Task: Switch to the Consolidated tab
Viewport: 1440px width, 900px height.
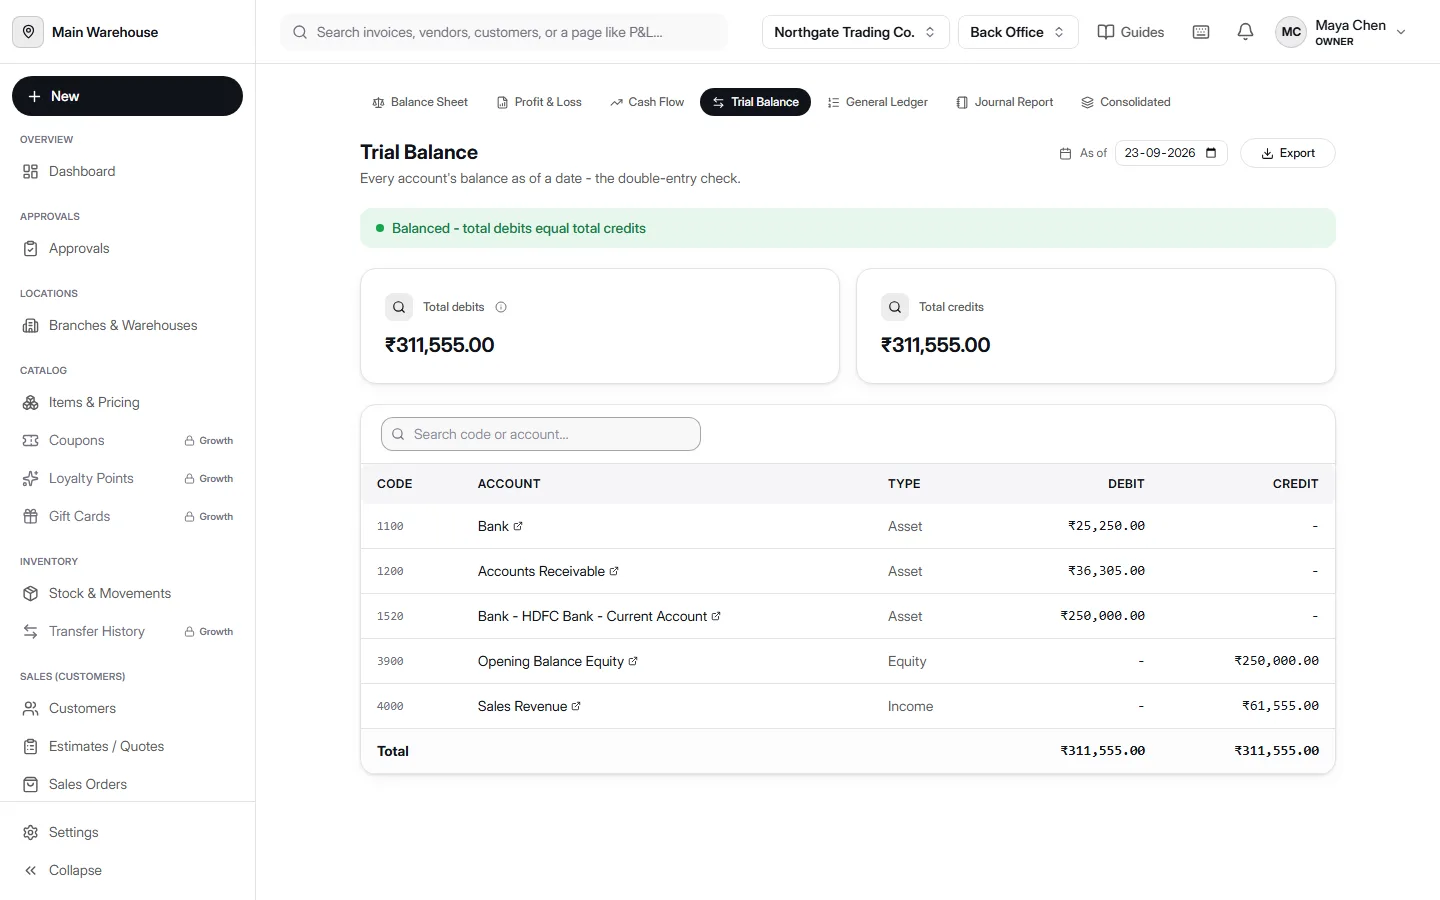Action: pos(1126,102)
